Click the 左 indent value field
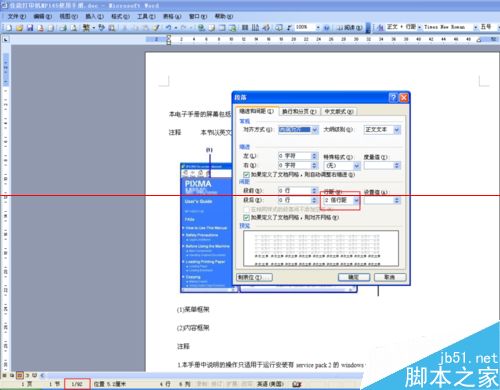The width and height of the screenshot is (500, 390). click(295, 156)
